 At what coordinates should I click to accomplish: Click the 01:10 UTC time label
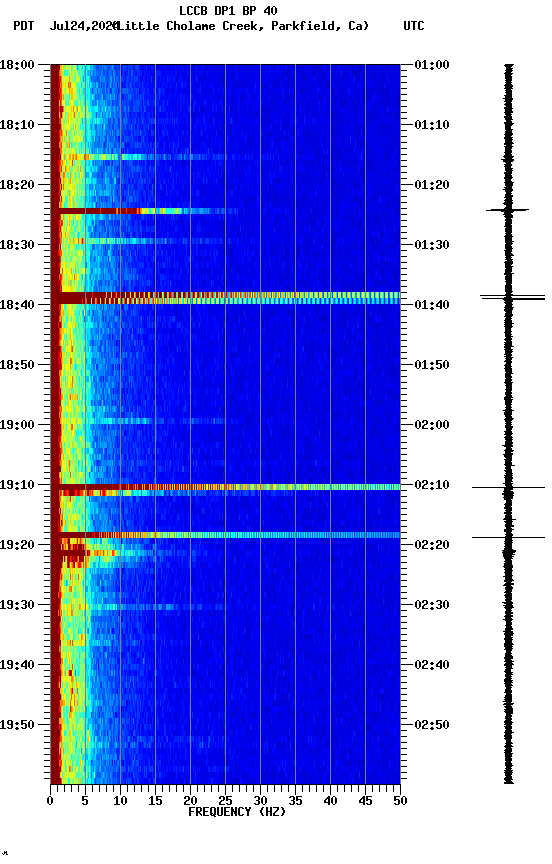pos(432,125)
